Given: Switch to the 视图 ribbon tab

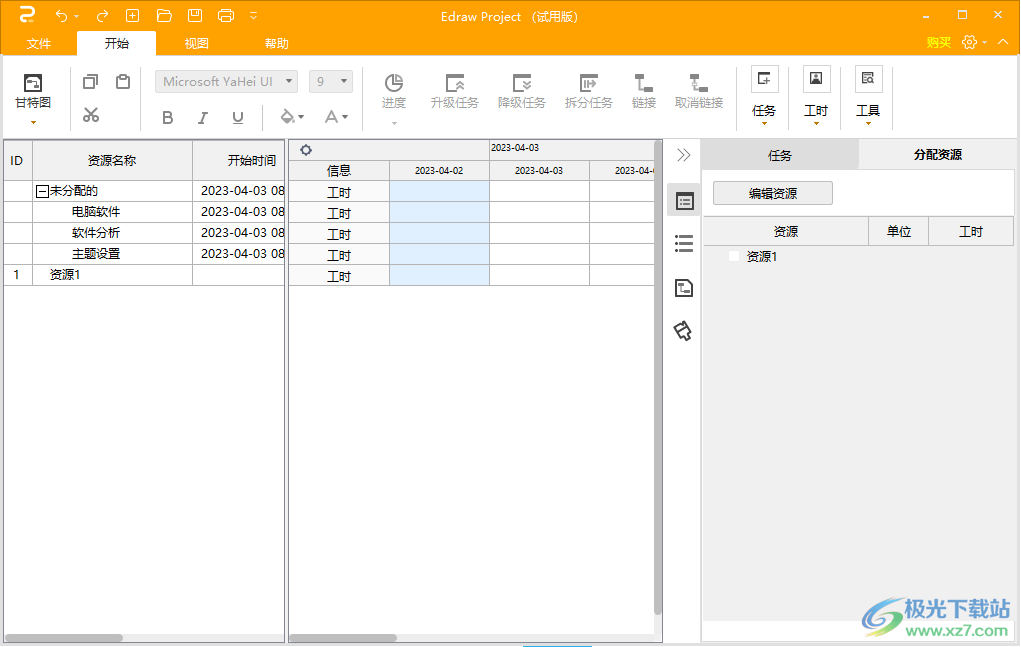Looking at the screenshot, I should coord(197,44).
